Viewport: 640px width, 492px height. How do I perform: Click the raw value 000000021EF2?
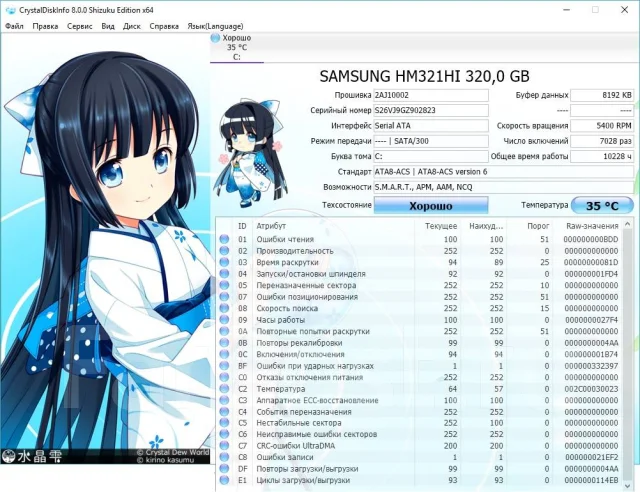pos(592,457)
